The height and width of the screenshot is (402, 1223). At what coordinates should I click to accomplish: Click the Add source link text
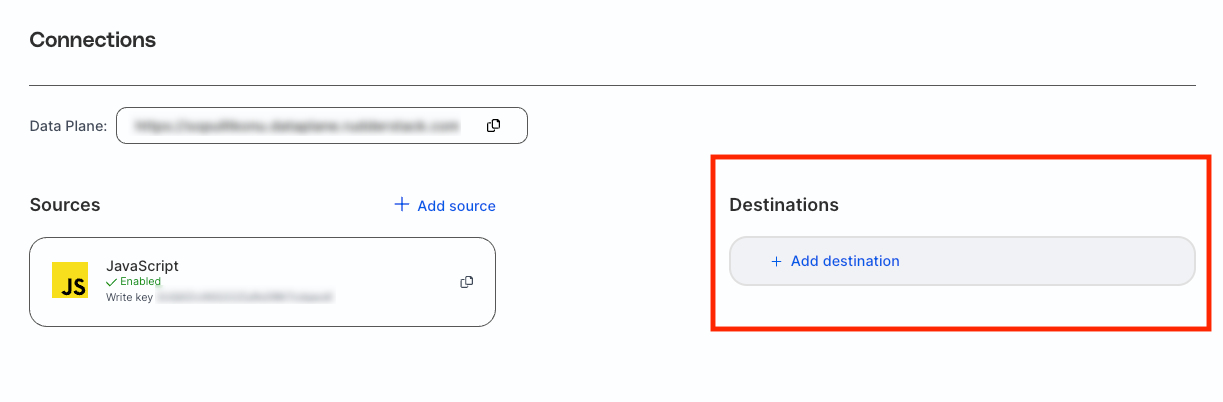tap(456, 206)
